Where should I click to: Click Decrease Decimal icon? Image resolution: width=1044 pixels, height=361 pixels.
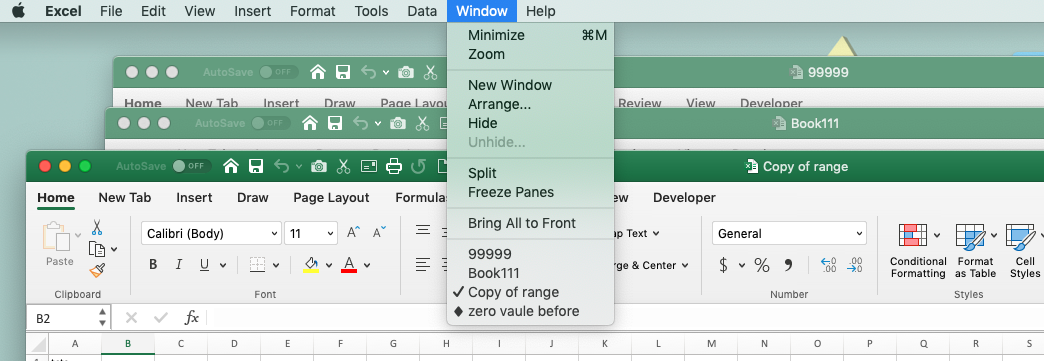[x=854, y=265]
